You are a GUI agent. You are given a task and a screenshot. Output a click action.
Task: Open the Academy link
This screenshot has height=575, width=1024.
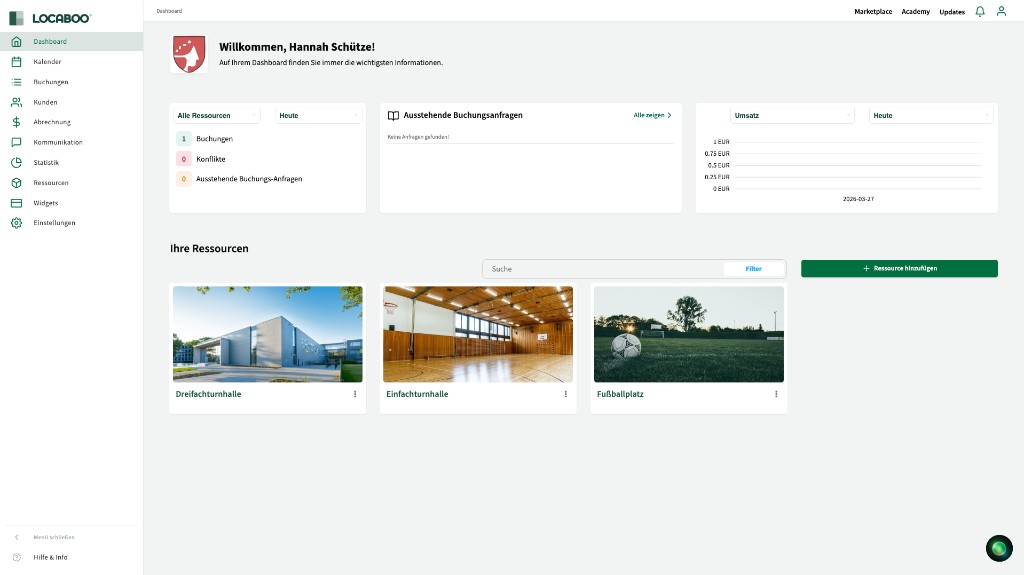pyautogui.click(x=916, y=11)
